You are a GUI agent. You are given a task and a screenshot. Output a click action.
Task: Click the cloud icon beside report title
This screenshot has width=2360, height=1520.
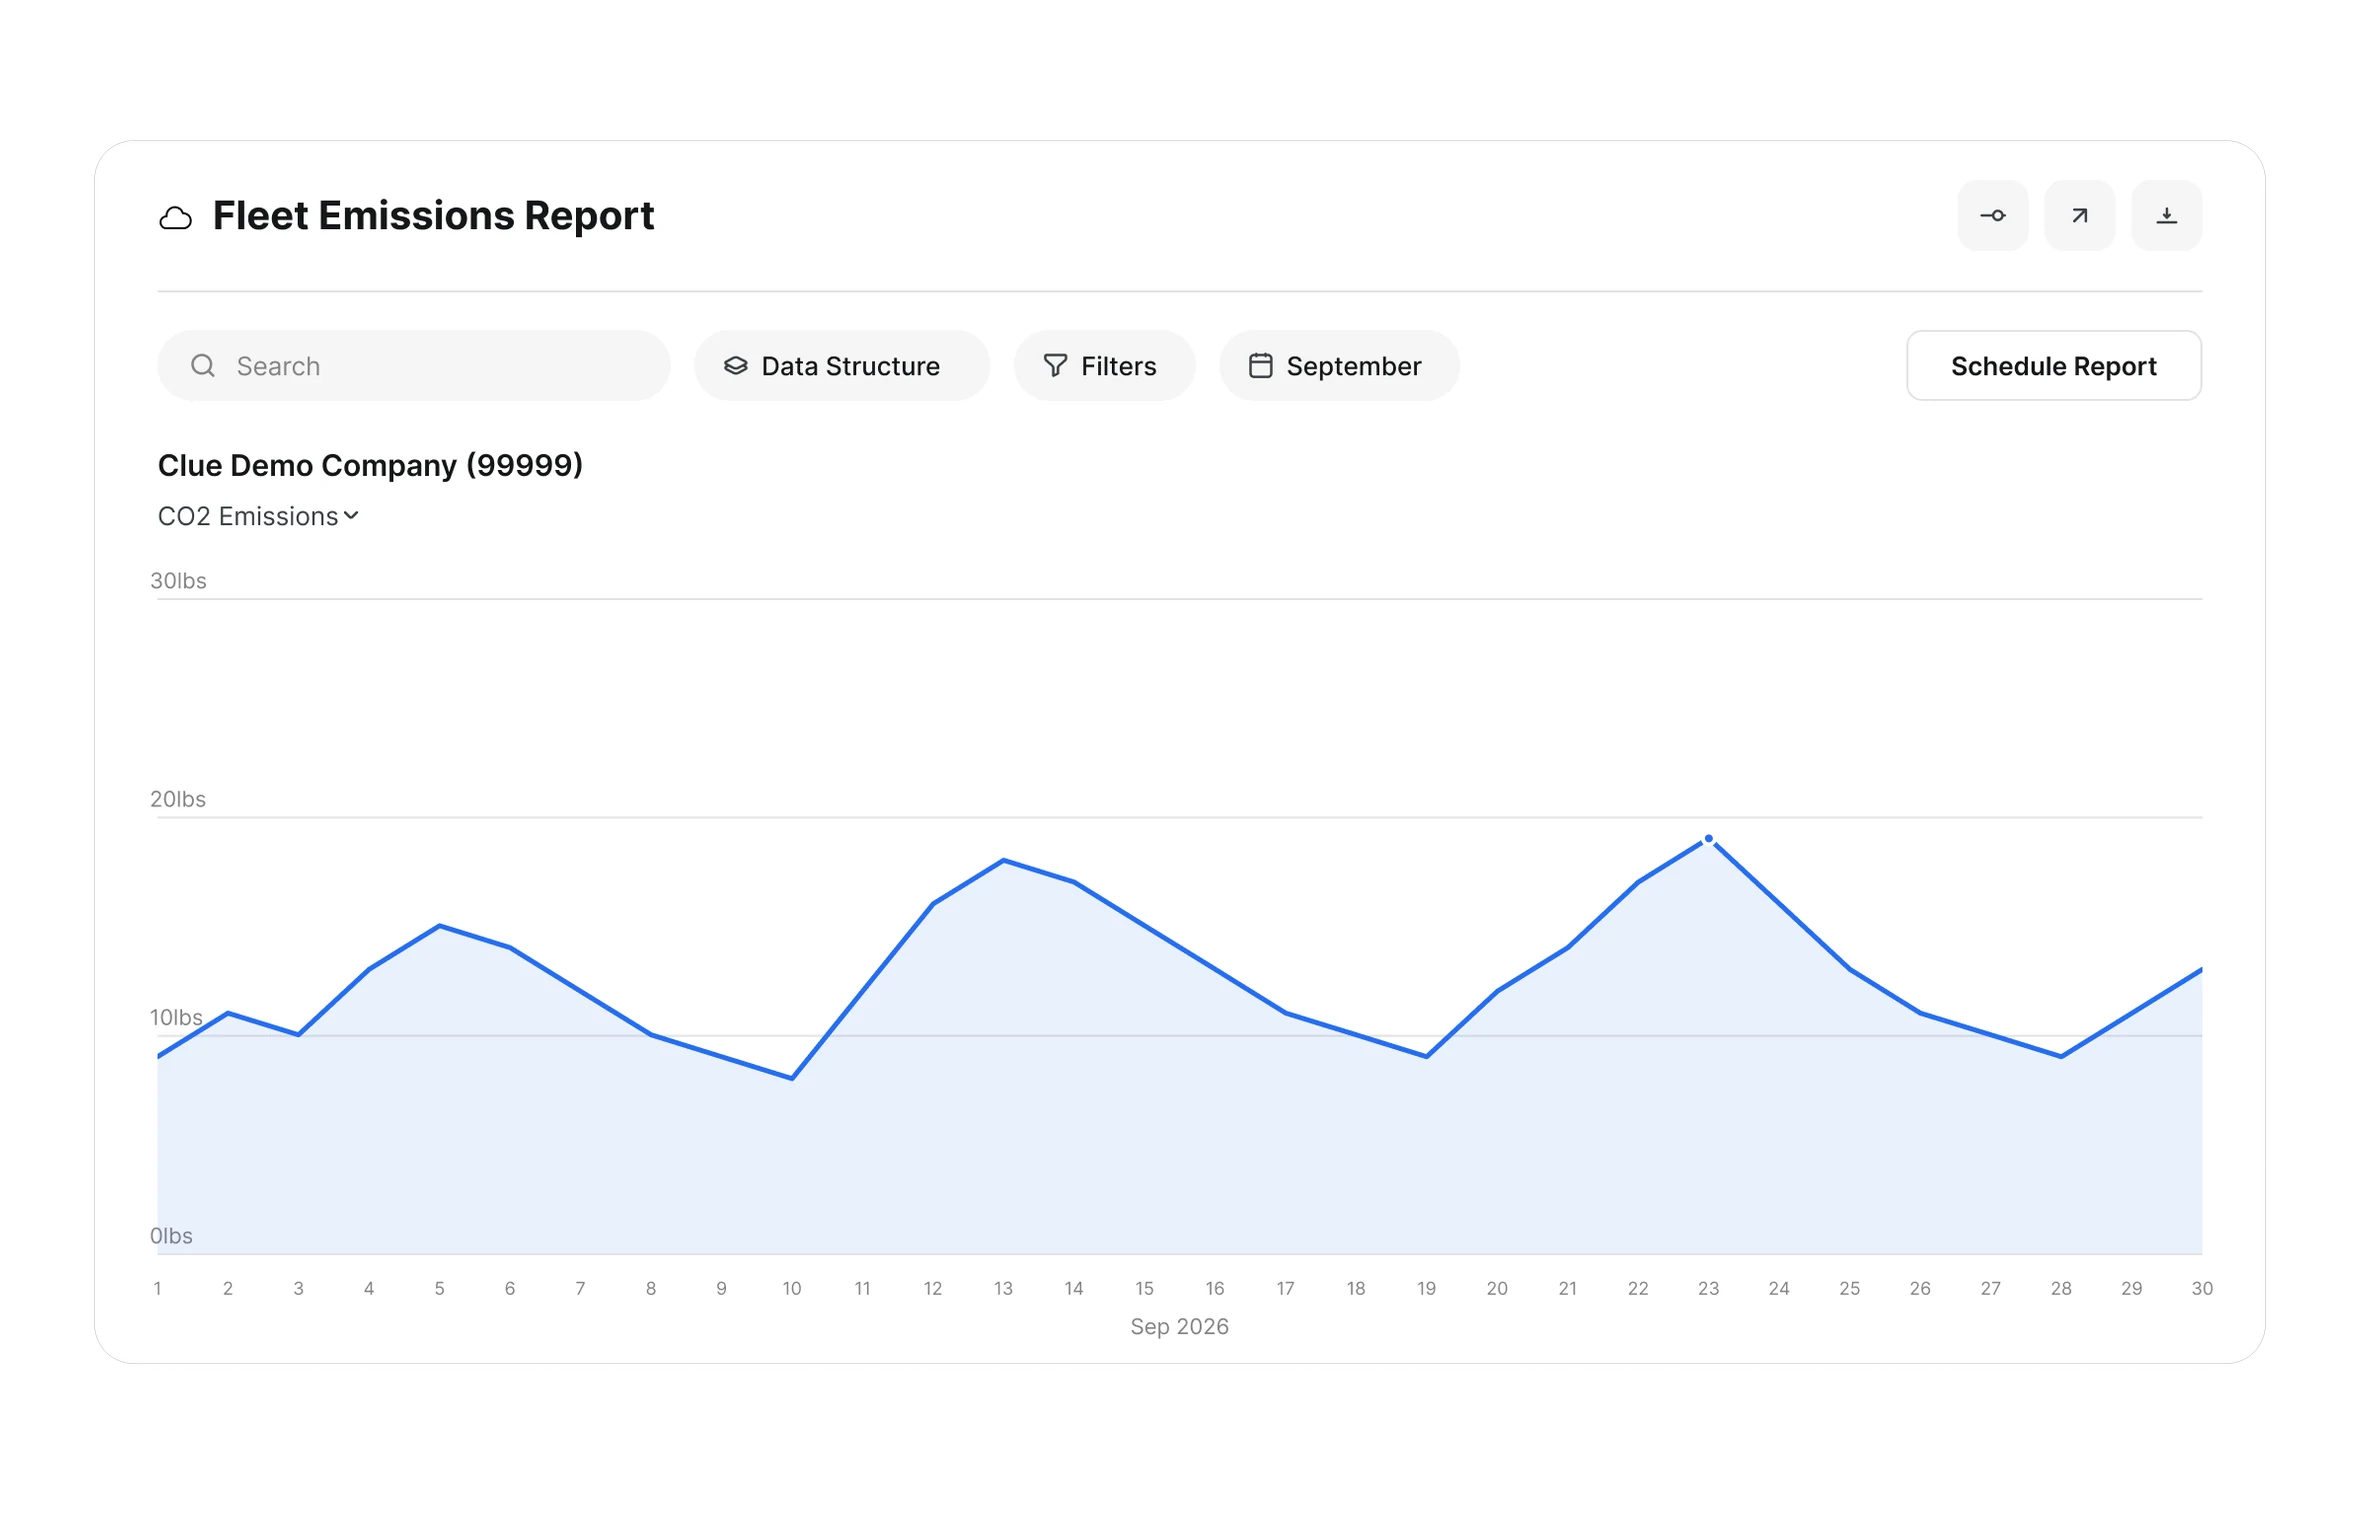click(175, 218)
